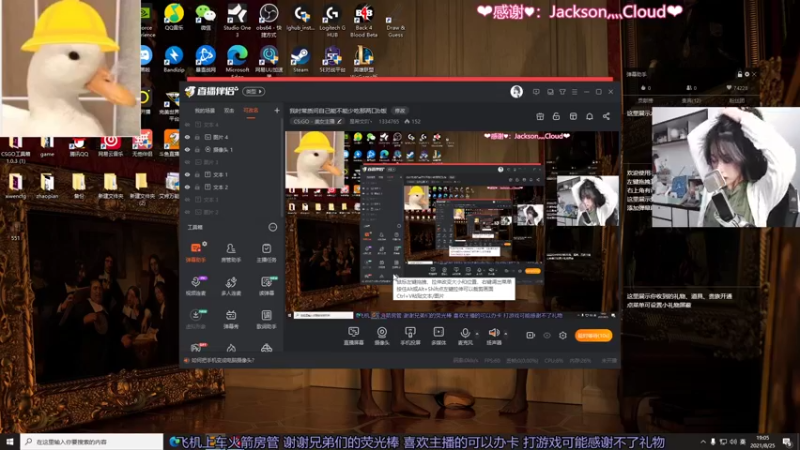Select second tab in 弹幕助手 window
This screenshot has width=800, height=450.
tap(691, 101)
